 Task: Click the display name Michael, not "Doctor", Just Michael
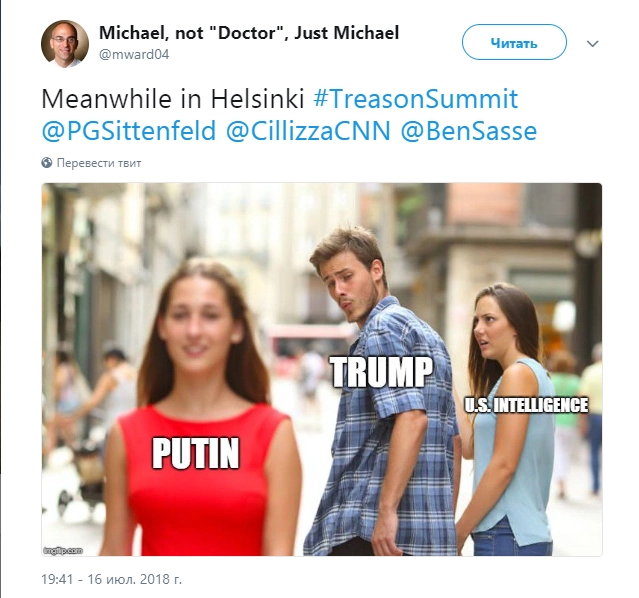point(249,33)
